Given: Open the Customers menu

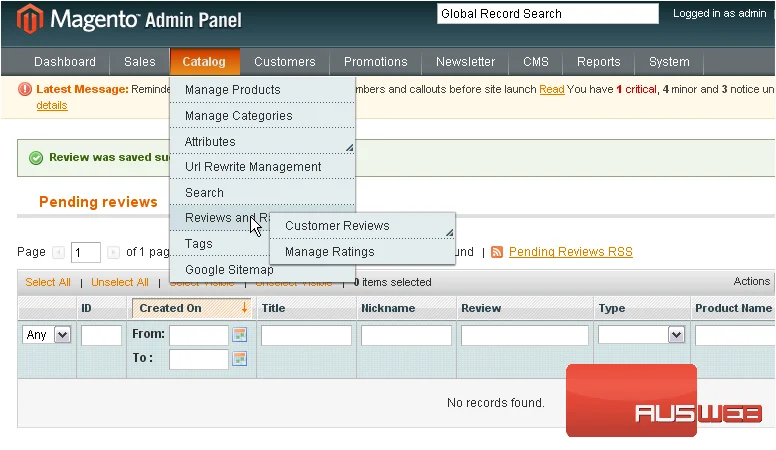Looking at the screenshot, I should point(285,62).
